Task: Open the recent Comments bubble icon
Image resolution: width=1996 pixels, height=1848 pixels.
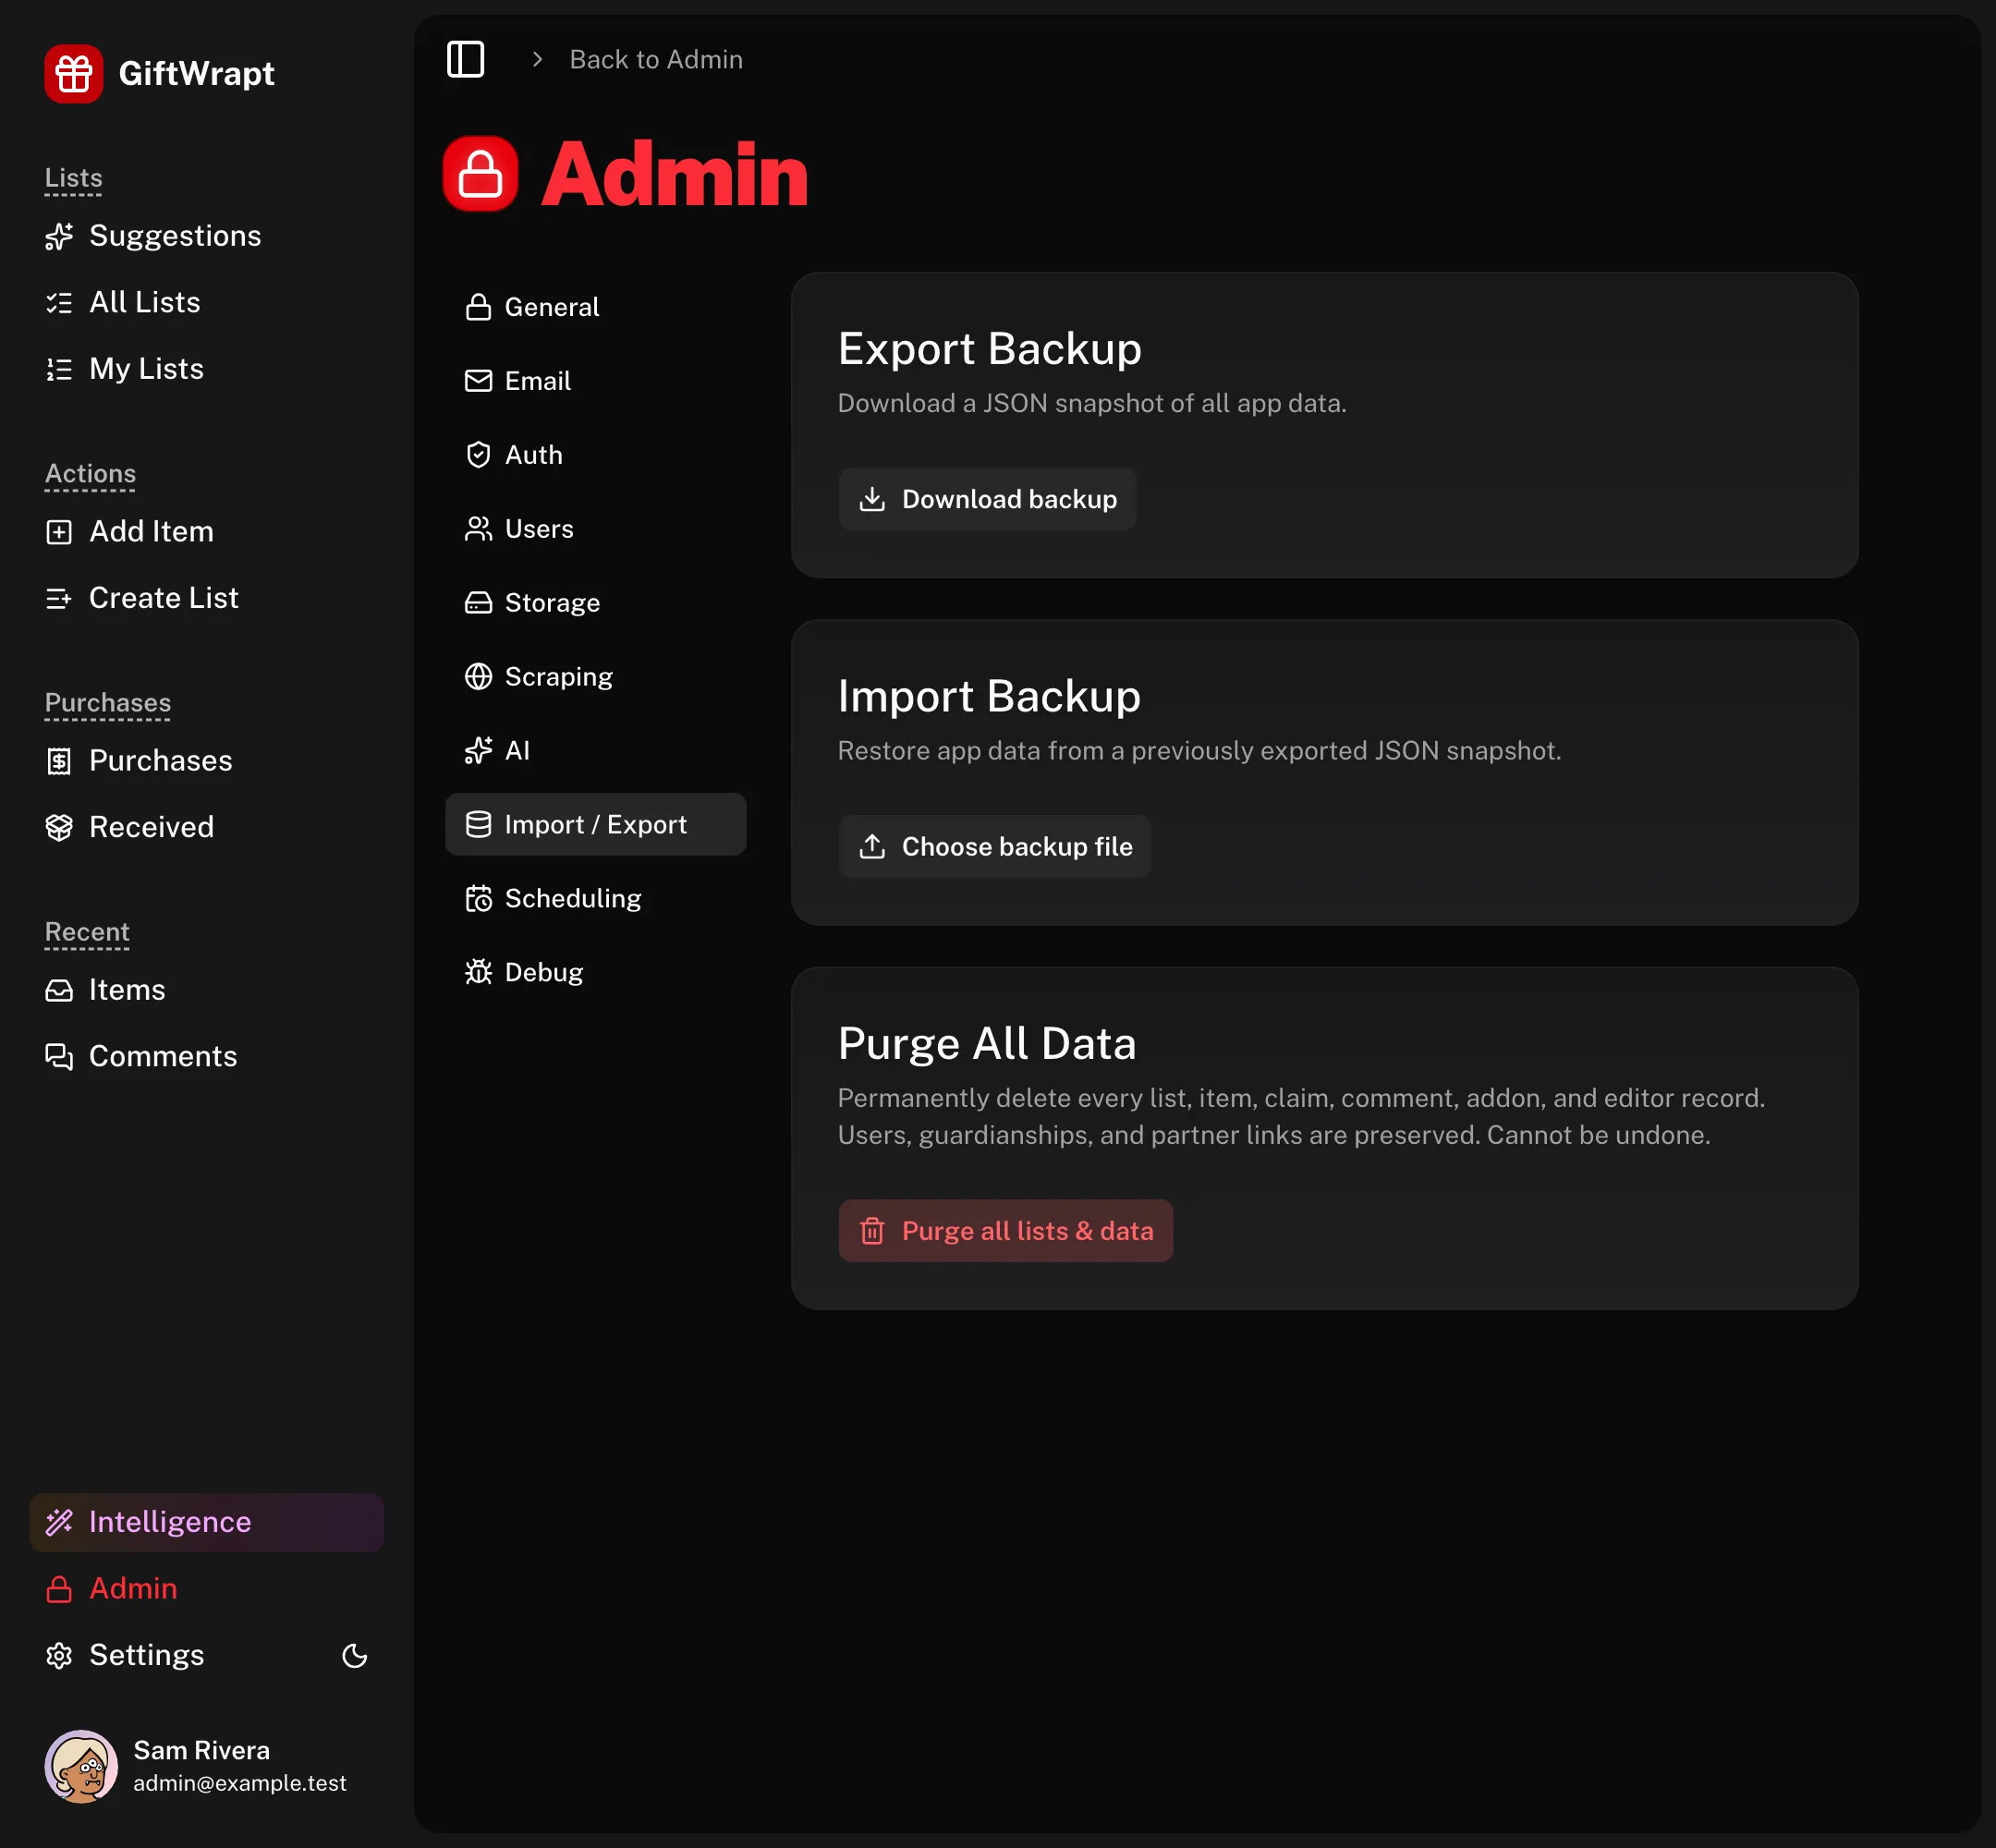Action: [59, 1056]
